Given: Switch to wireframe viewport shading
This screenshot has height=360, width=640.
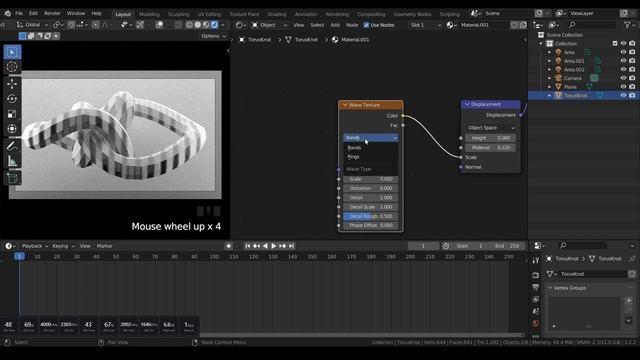Looking at the screenshot, I should tap(189, 25).
